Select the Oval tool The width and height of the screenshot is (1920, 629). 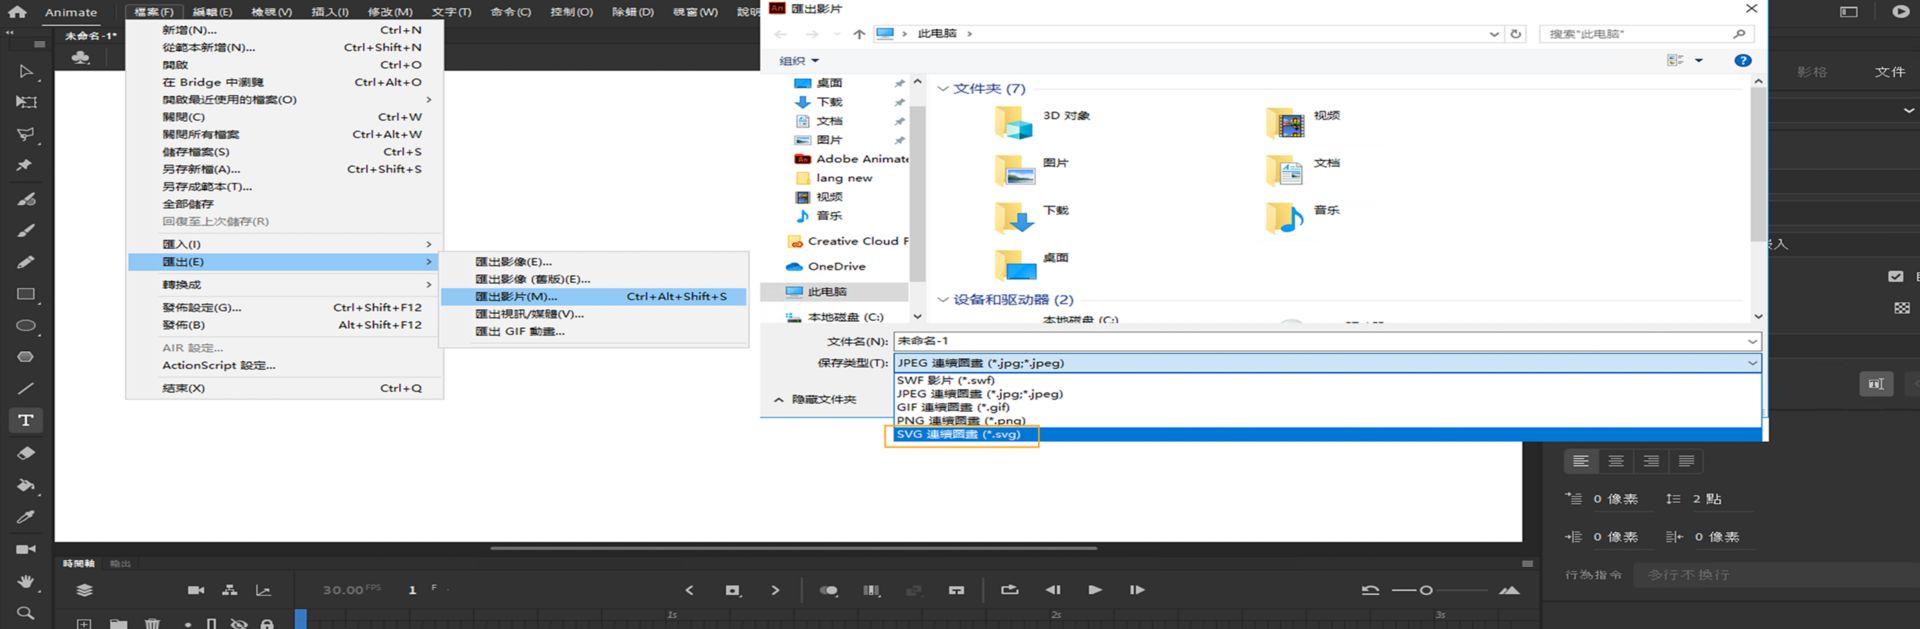point(26,325)
